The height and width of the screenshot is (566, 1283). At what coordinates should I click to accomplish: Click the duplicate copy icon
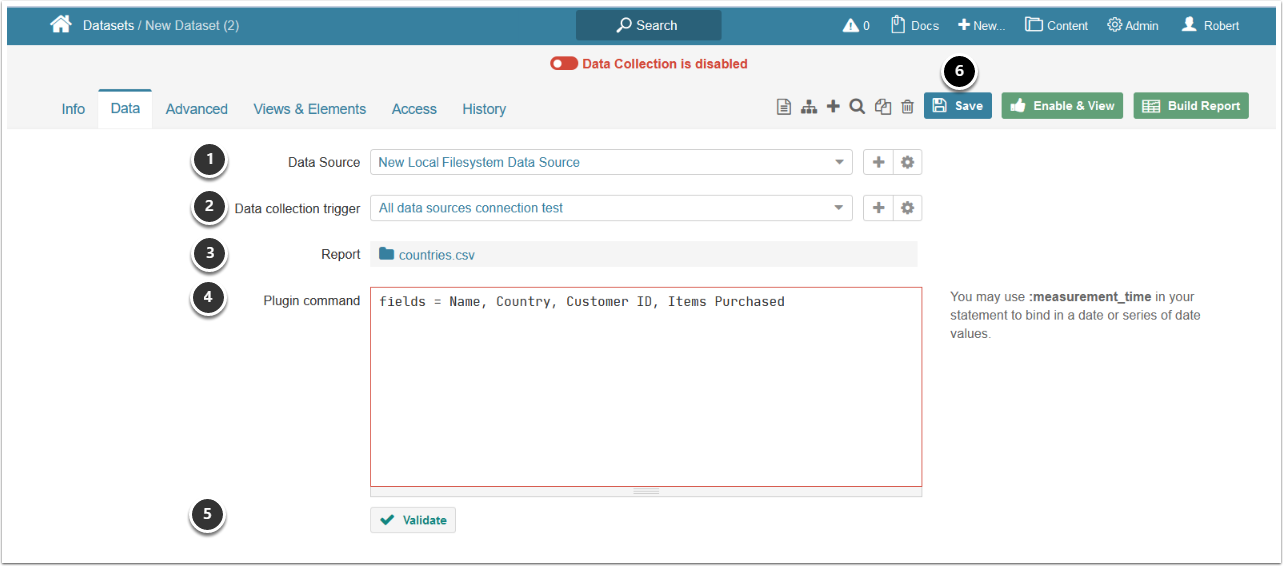[x=883, y=106]
